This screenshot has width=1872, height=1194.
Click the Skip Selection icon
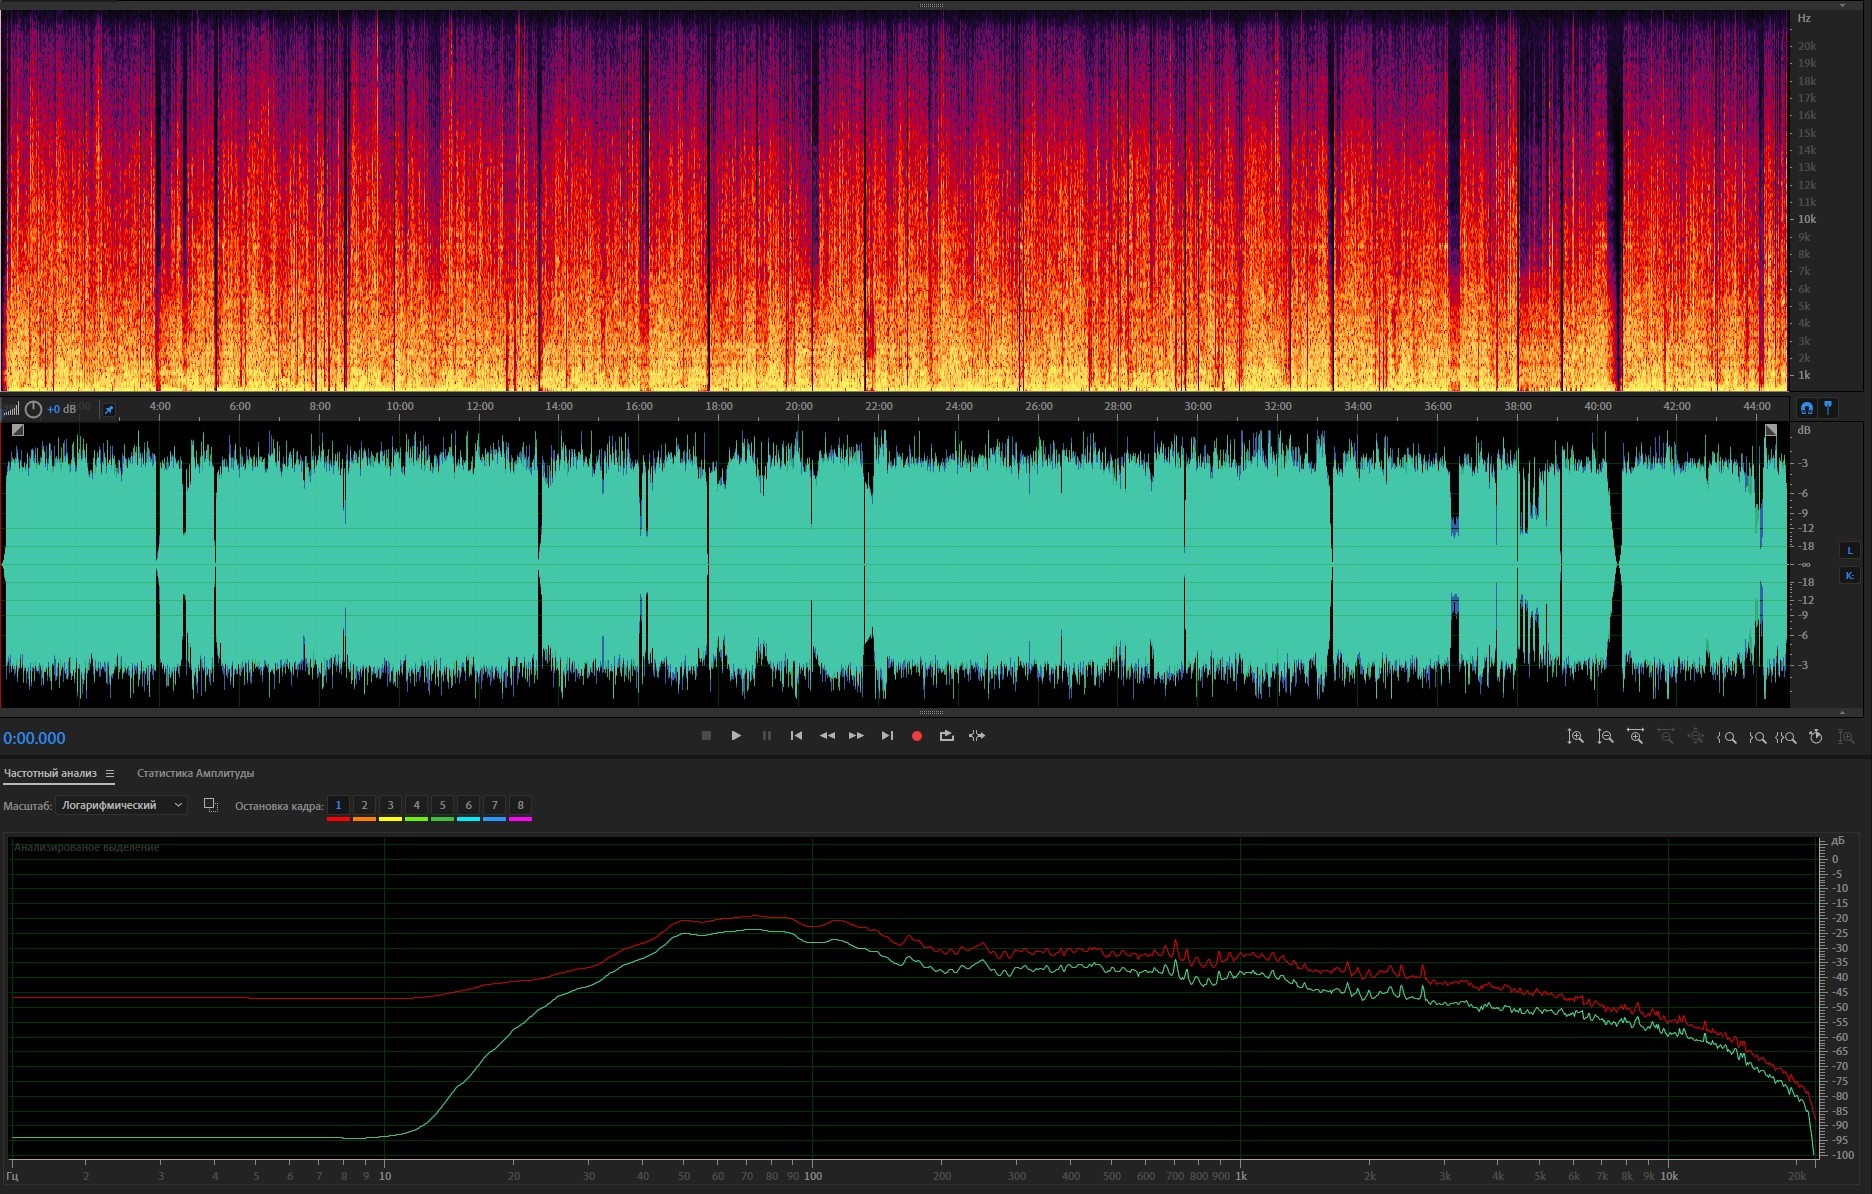977,736
